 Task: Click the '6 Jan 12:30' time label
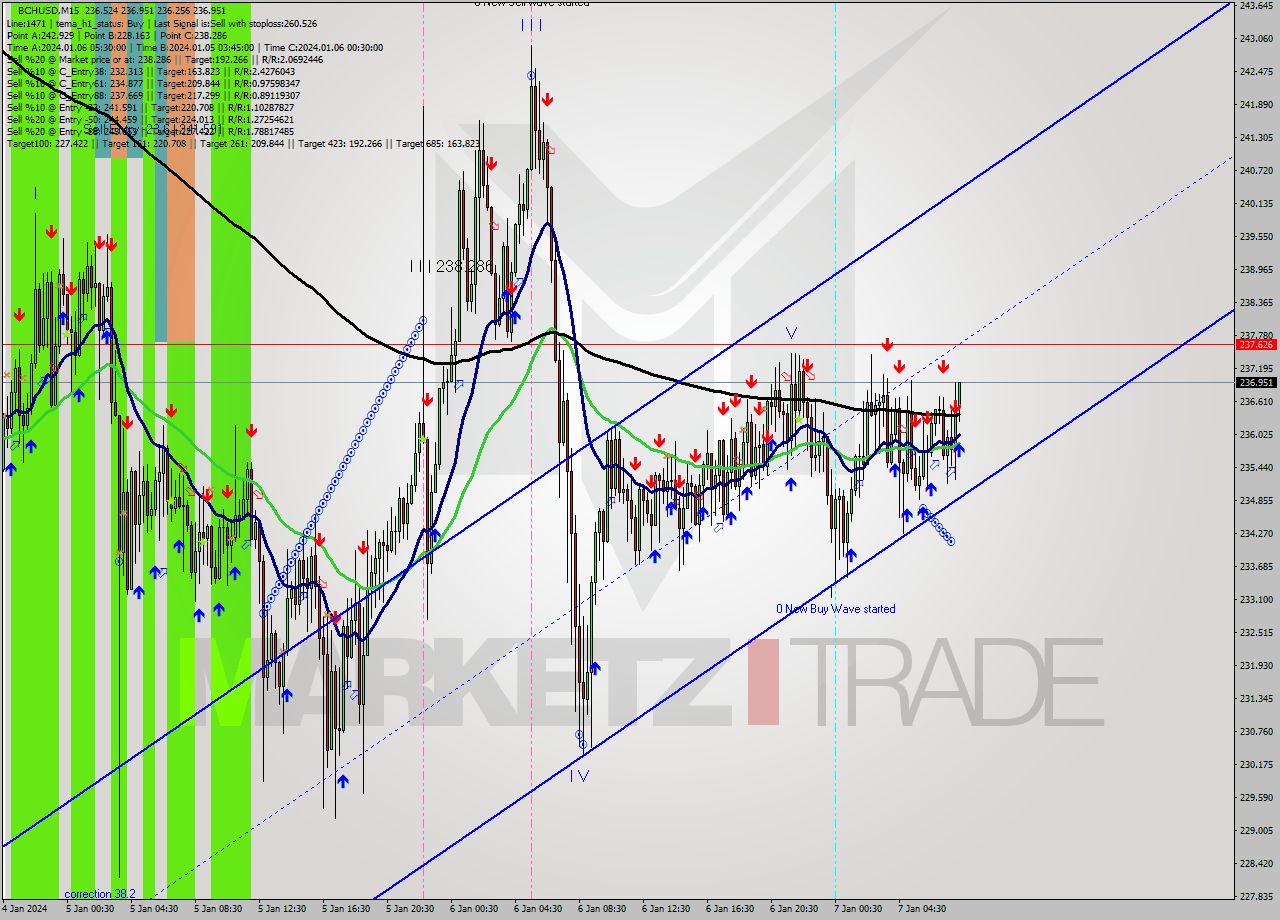(x=666, y=909)
